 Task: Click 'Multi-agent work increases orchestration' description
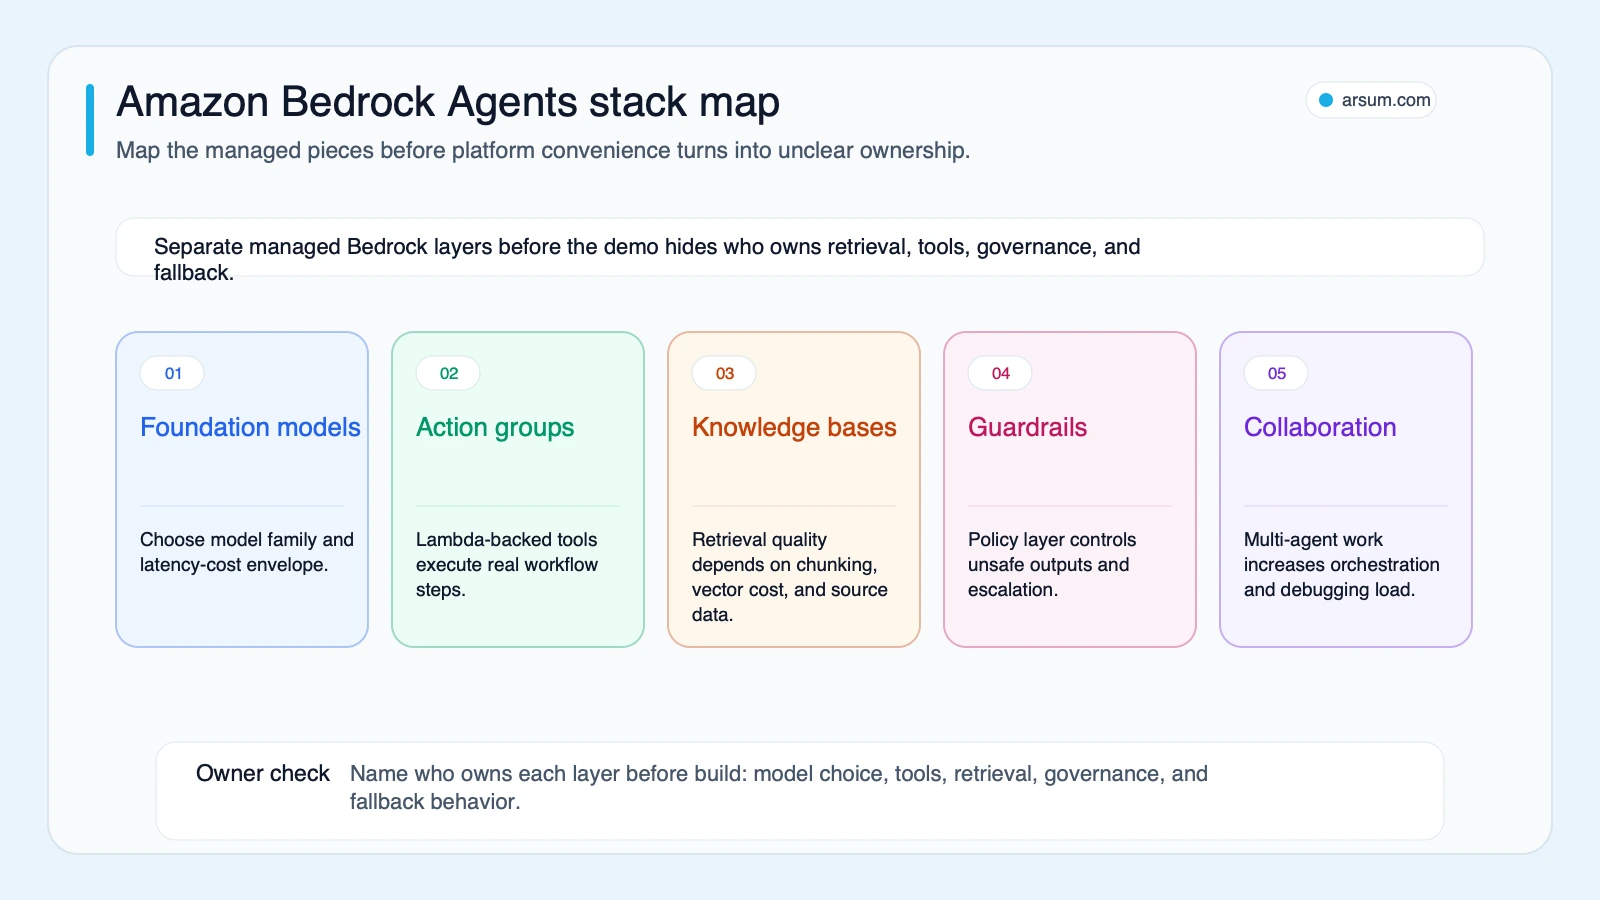[x=1342, y=565]
